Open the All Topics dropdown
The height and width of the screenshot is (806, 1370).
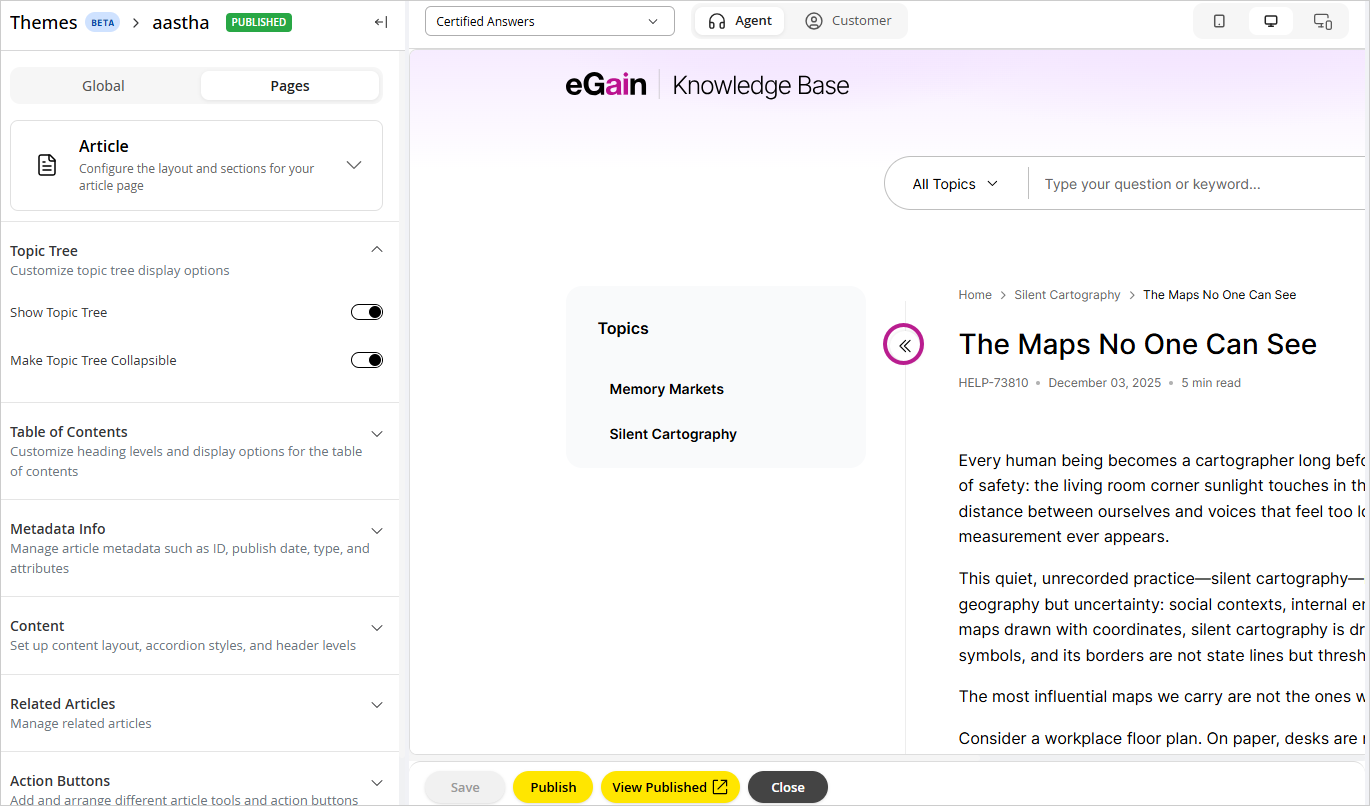(x=953, y=183)
